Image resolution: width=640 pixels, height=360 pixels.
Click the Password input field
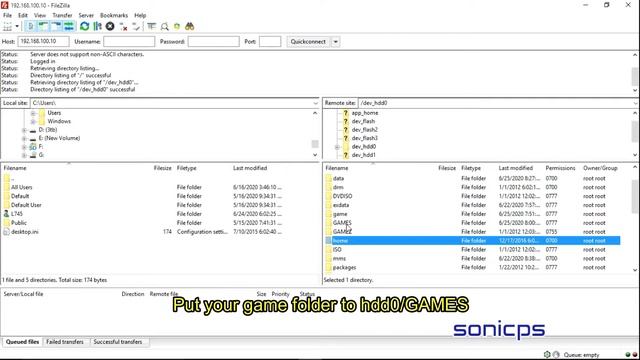pos(213,41)
